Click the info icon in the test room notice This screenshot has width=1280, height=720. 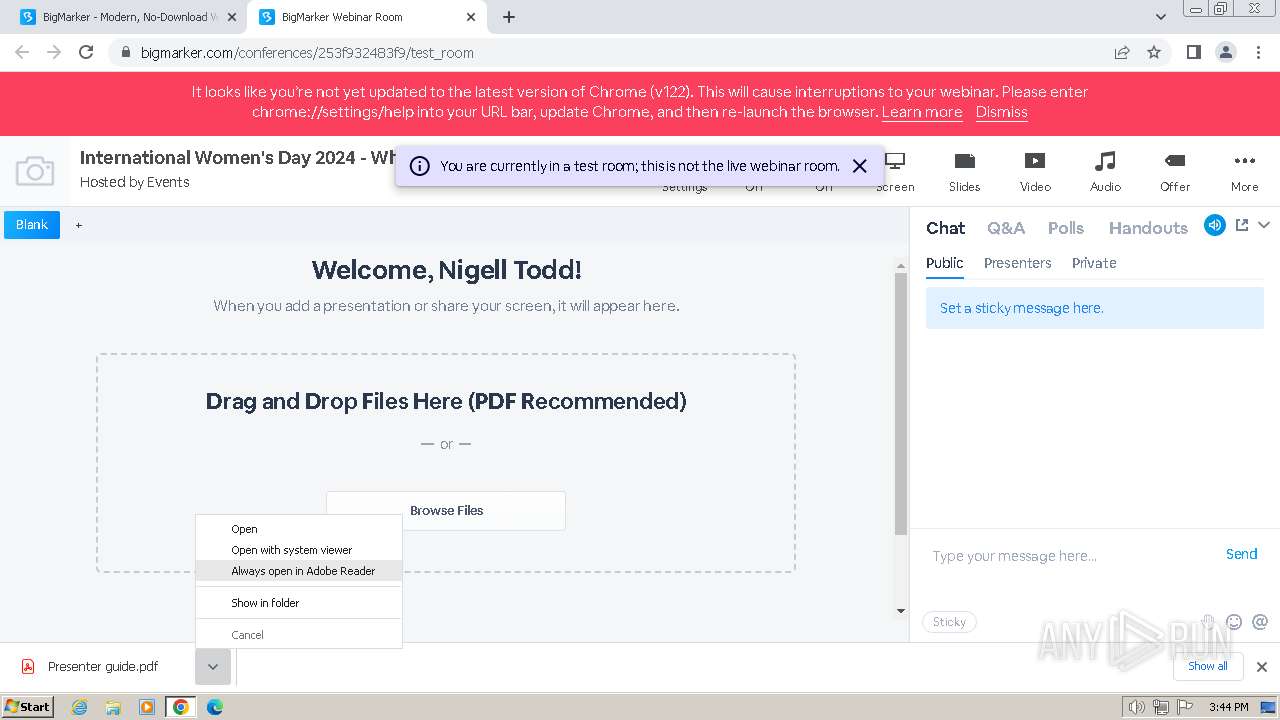point(420,166)
